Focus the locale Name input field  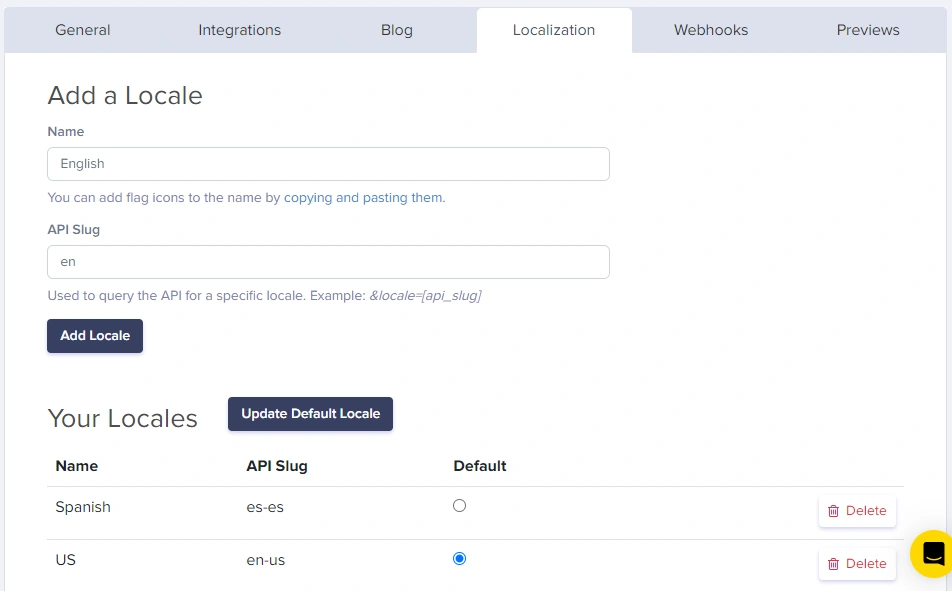click(328, 164)
